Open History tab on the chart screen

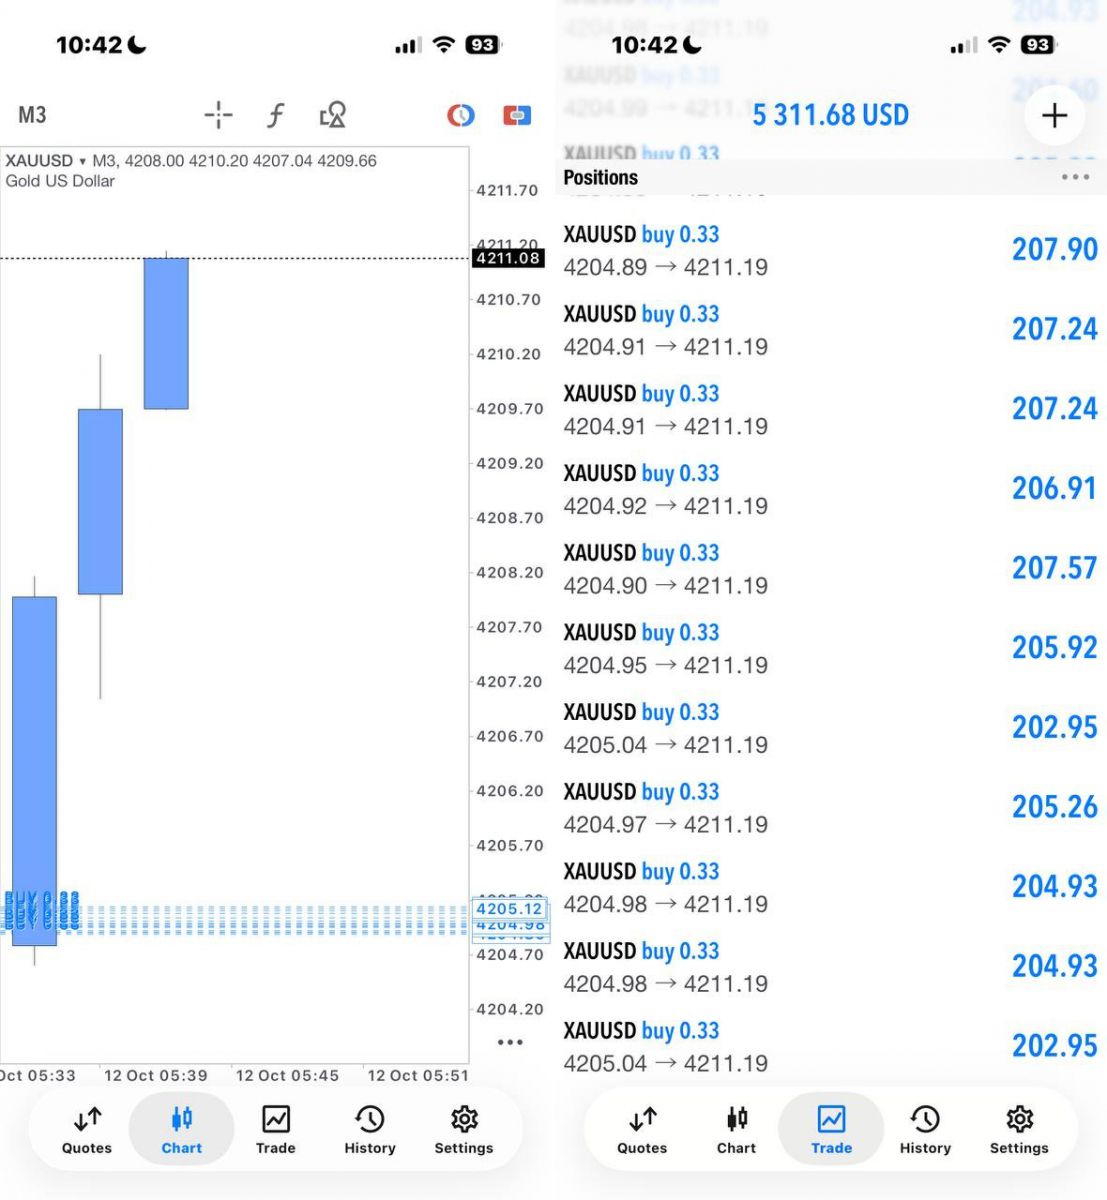370,1131
